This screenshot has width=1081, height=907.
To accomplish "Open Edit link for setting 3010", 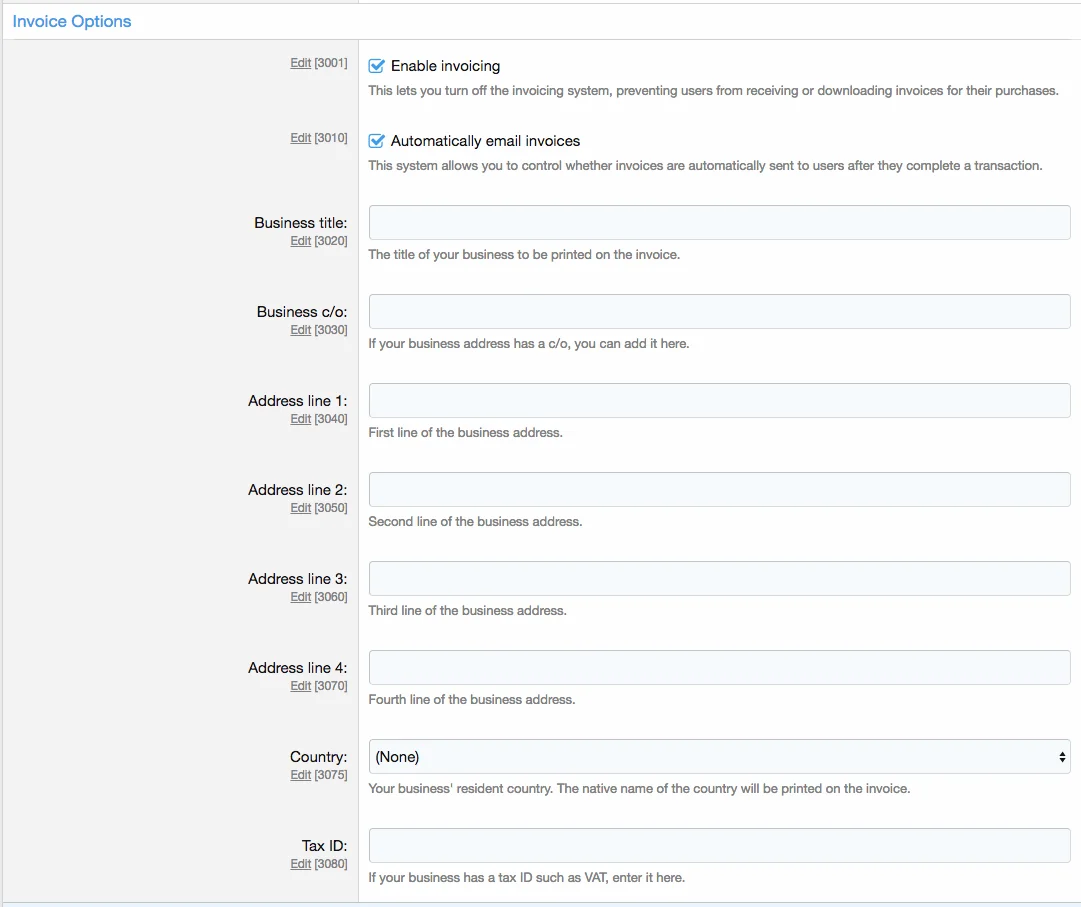I will [300, 138].
